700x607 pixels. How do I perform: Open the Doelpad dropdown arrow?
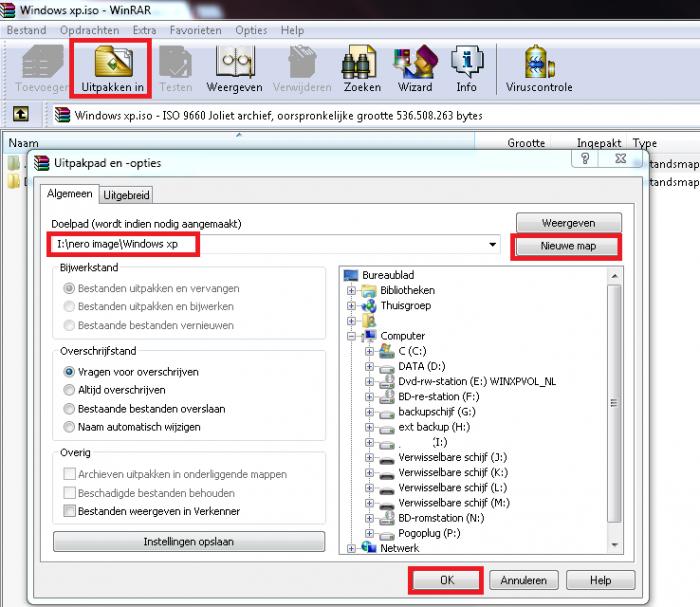click(x=492, y=244)
